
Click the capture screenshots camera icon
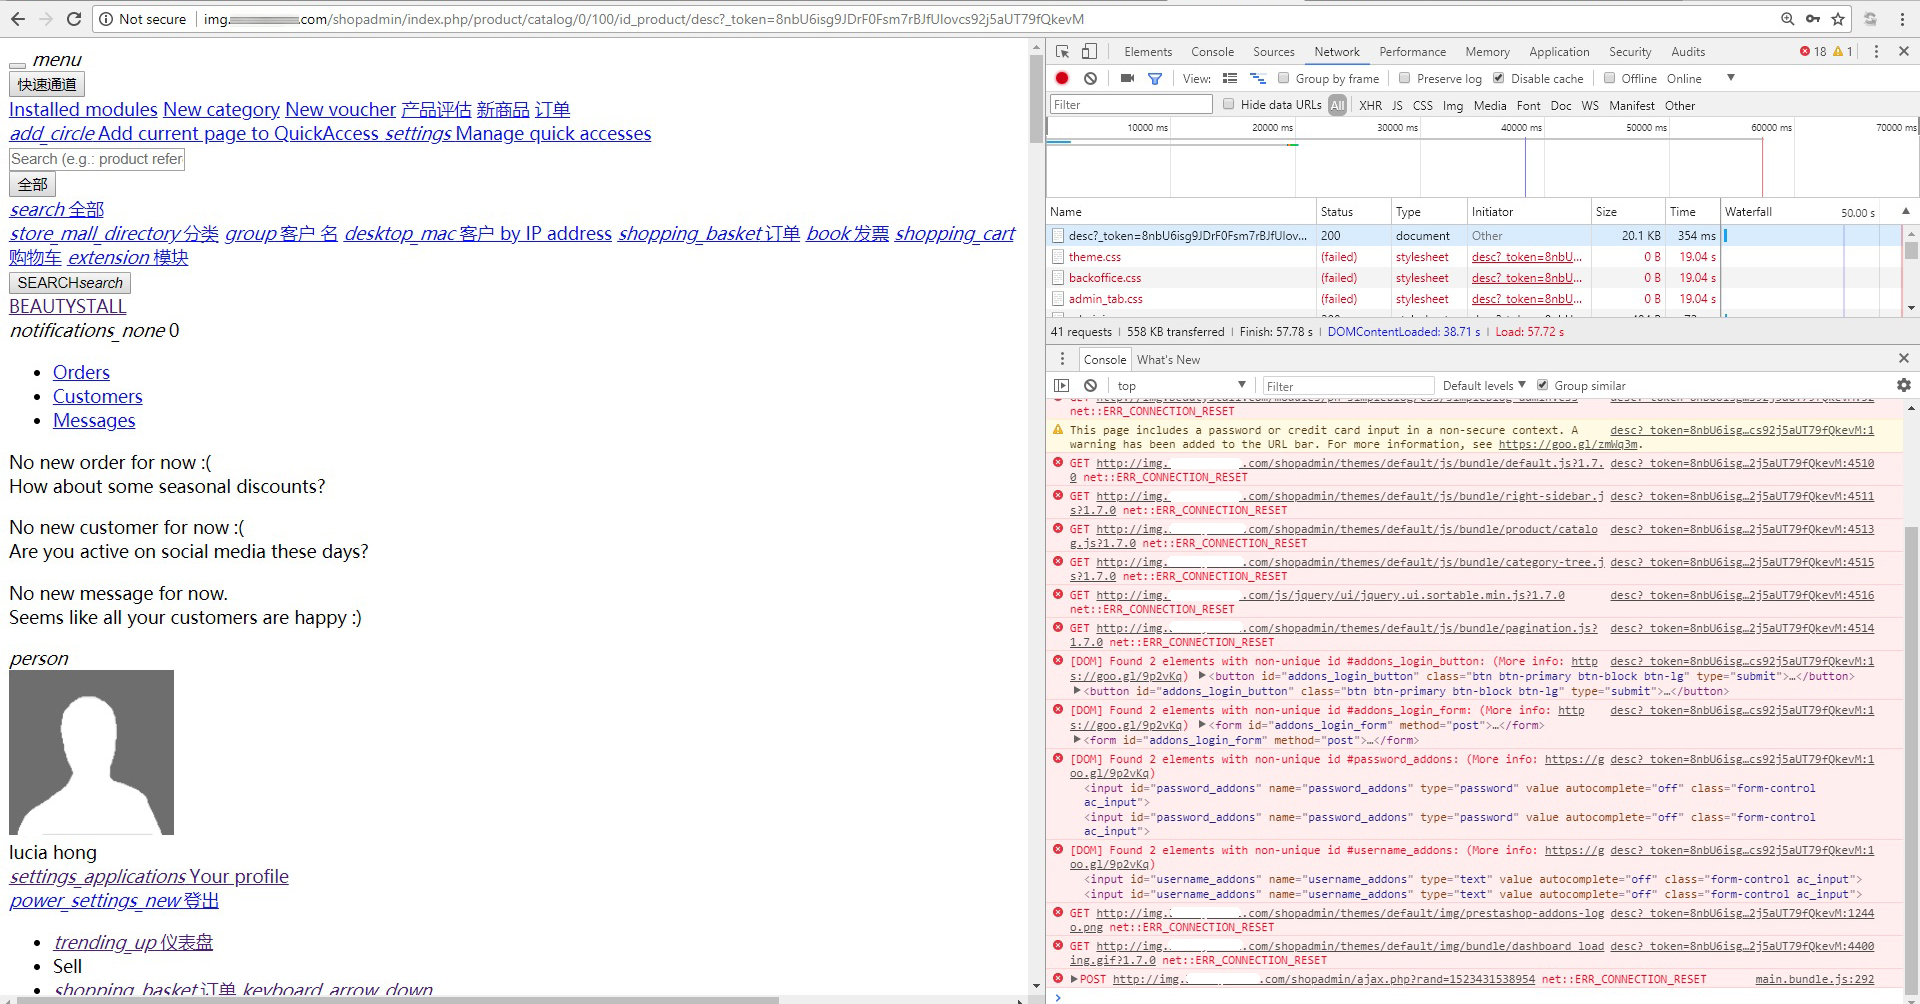point(1127,78)
